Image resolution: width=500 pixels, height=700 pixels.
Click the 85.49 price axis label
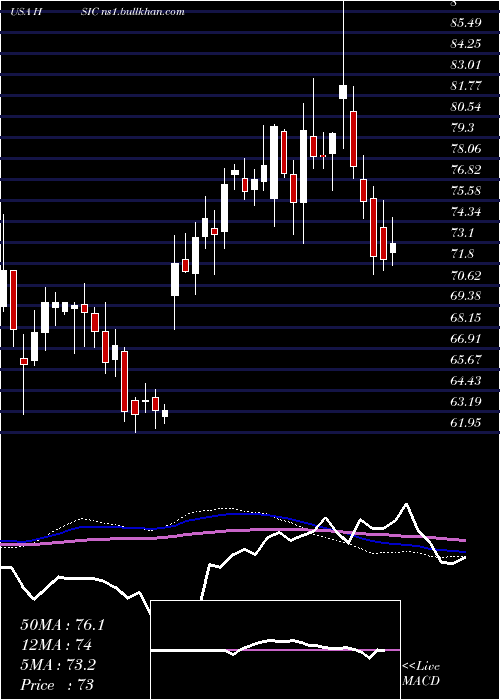pos(466,22)
